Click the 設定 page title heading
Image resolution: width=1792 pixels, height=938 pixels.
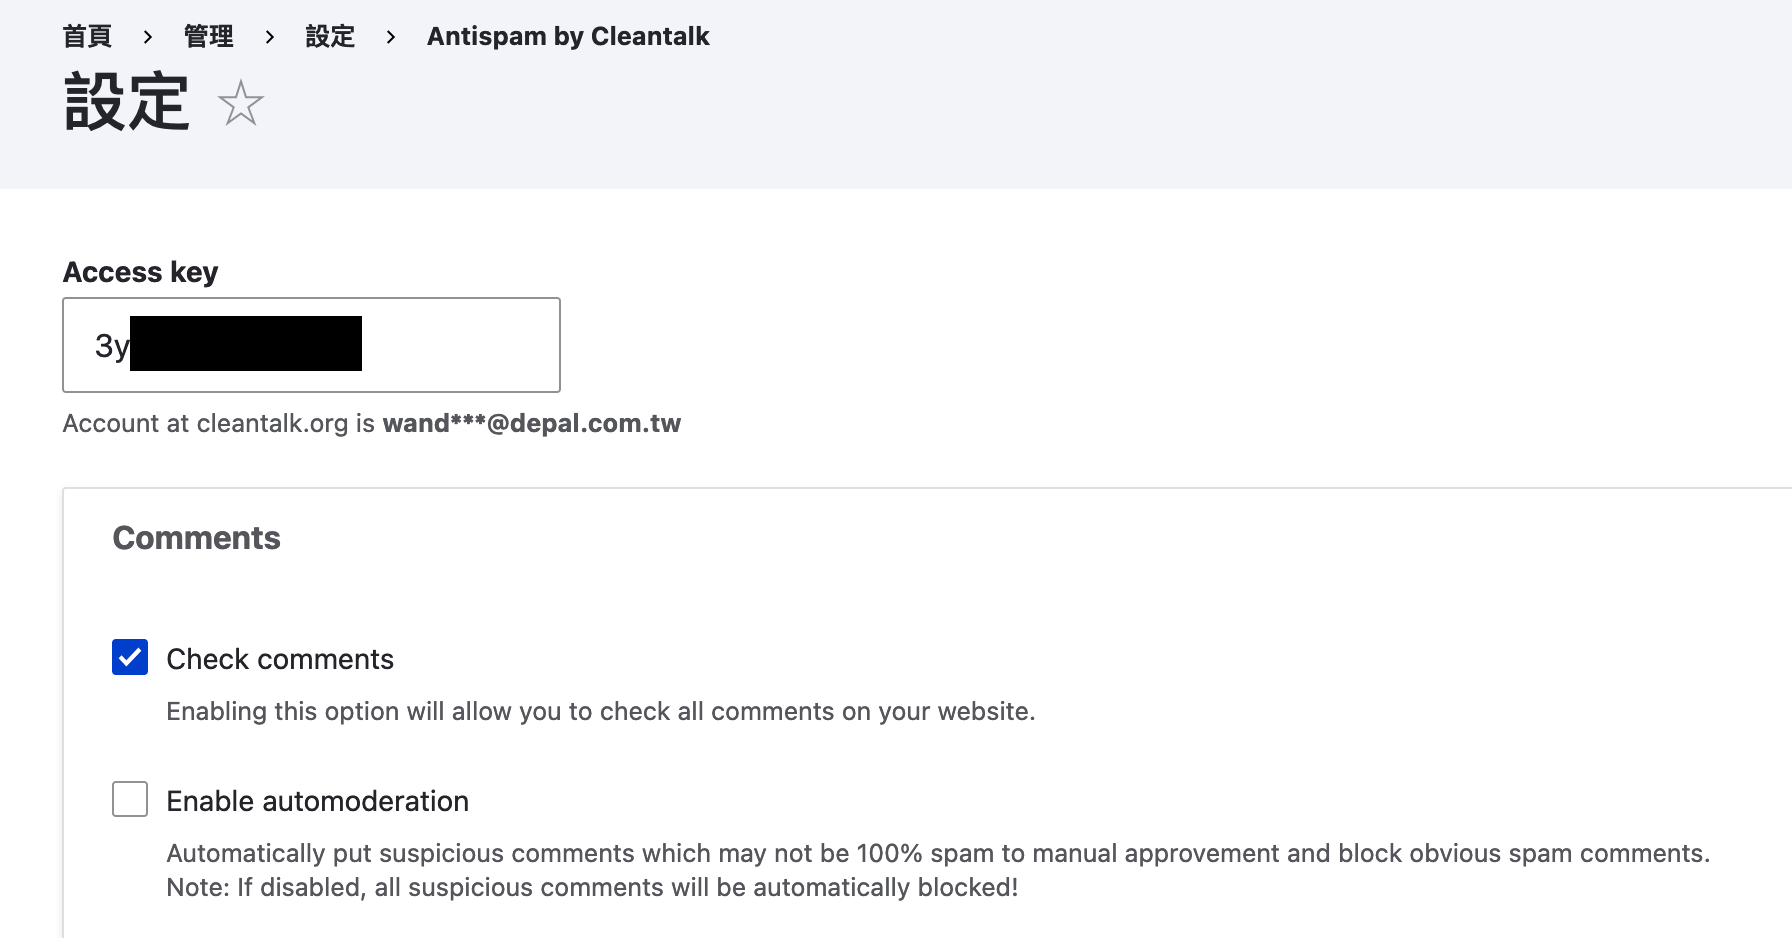tap(127, 102)
